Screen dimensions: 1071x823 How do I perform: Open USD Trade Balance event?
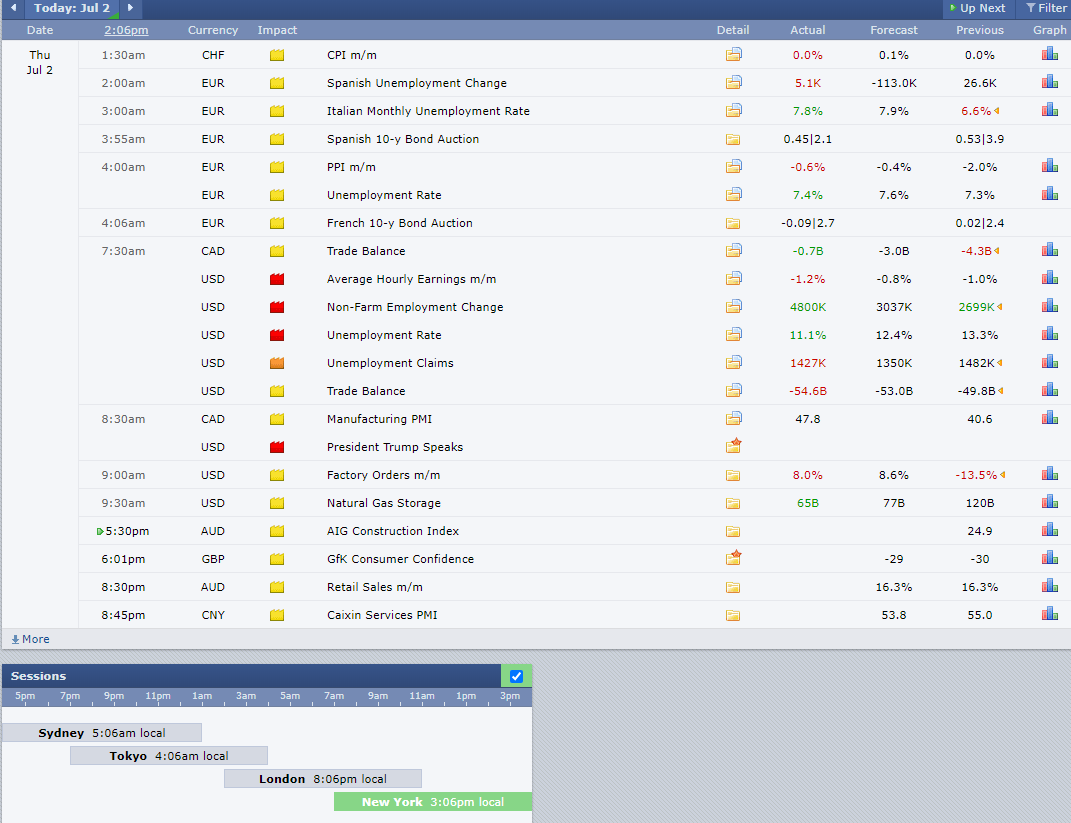[365, 391]
